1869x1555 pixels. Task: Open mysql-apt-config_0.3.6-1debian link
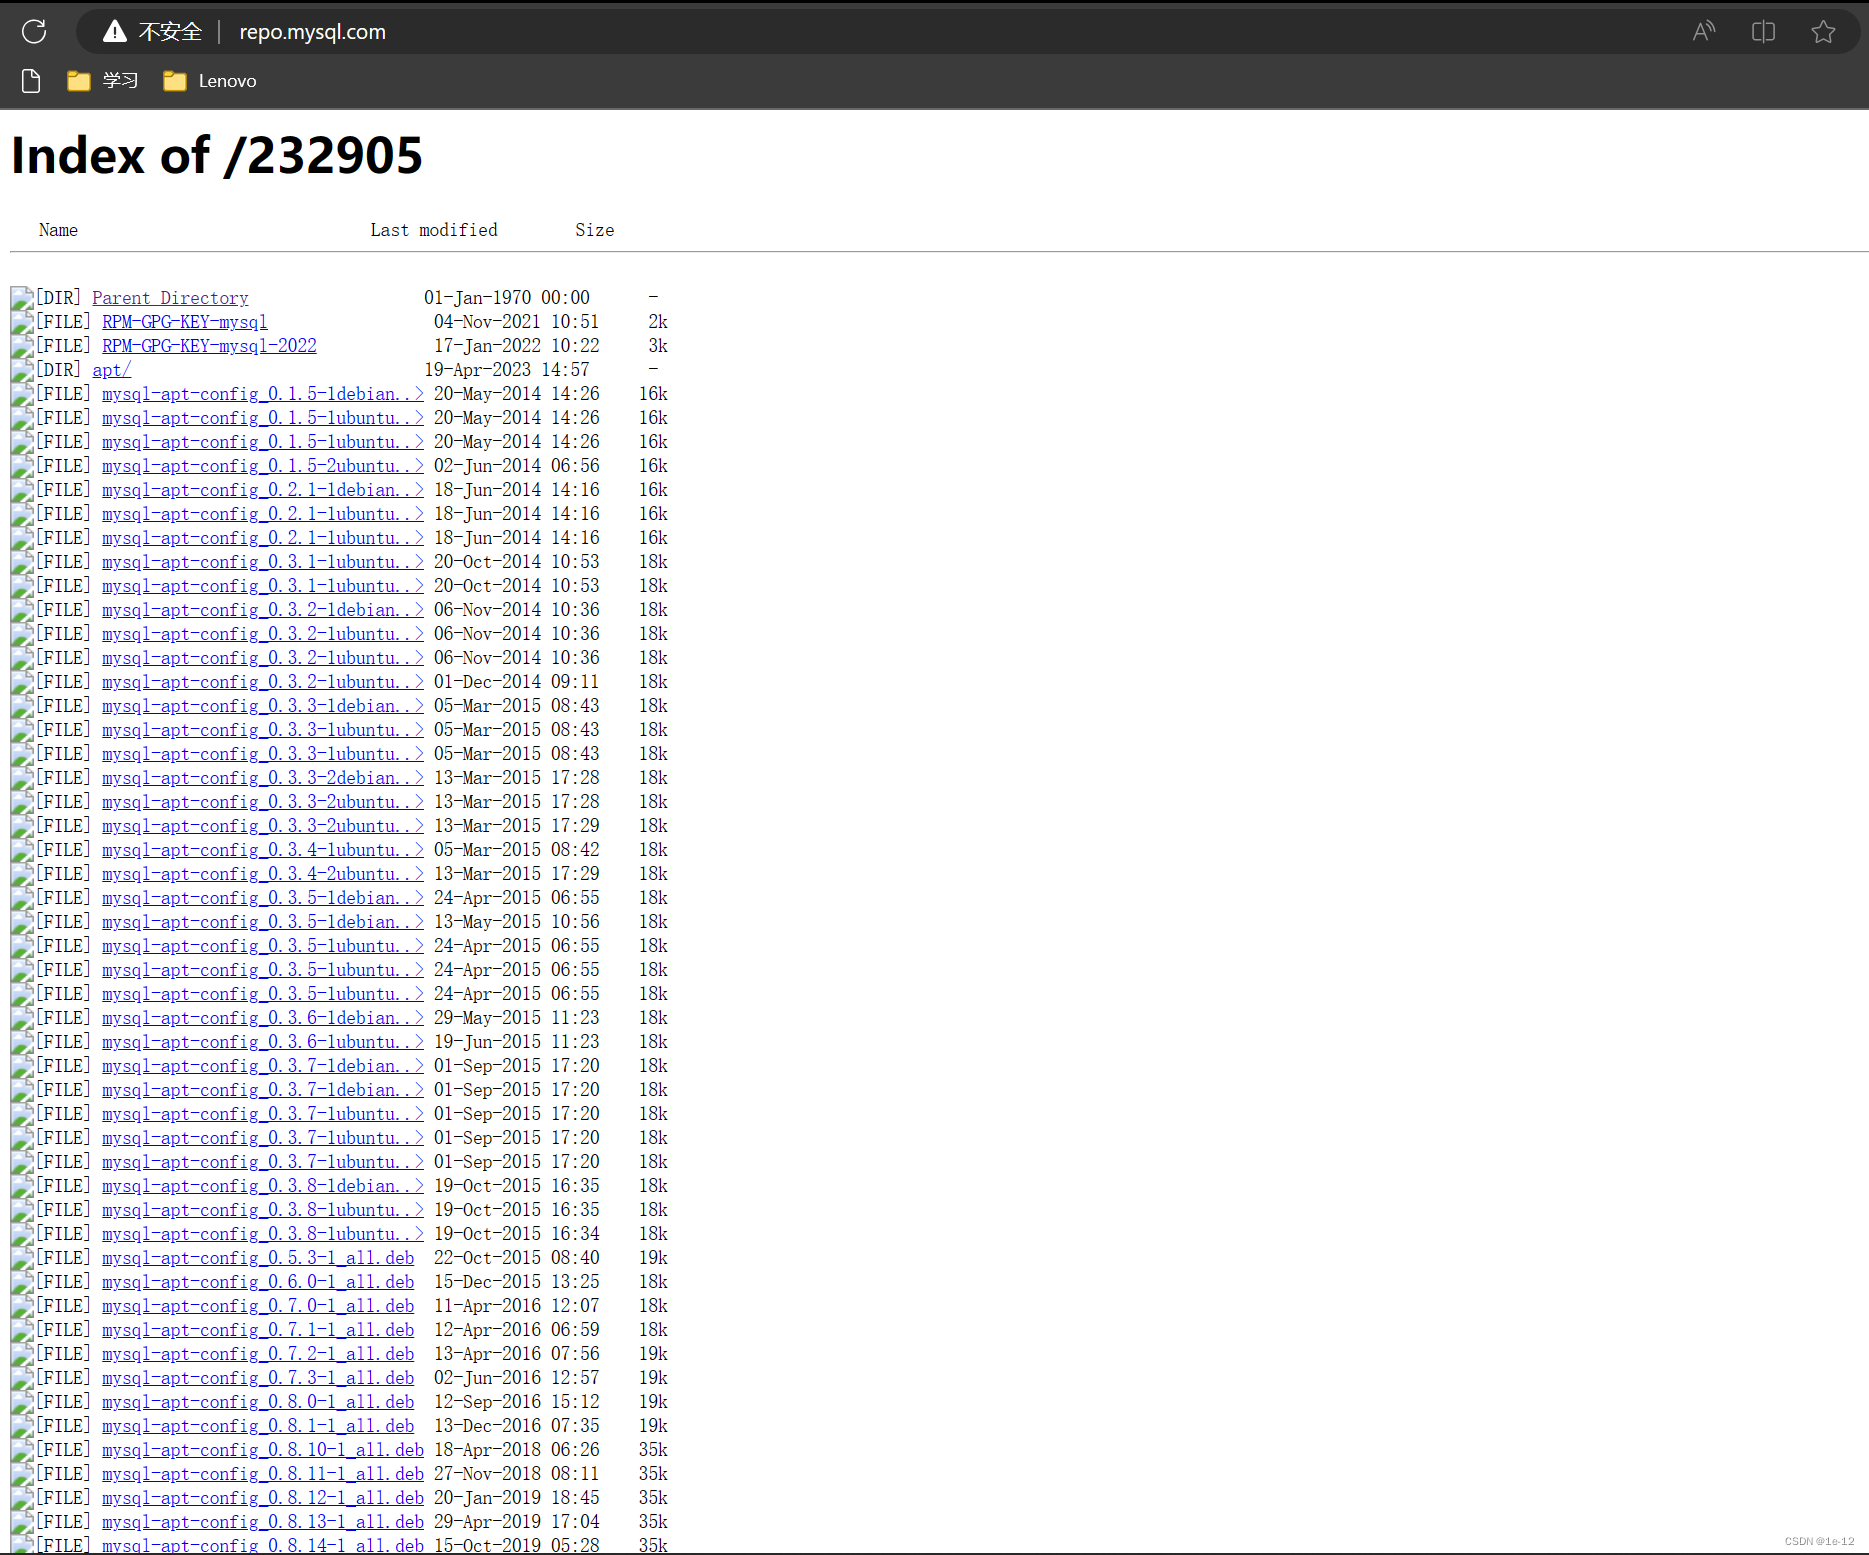pos(263,1018)
